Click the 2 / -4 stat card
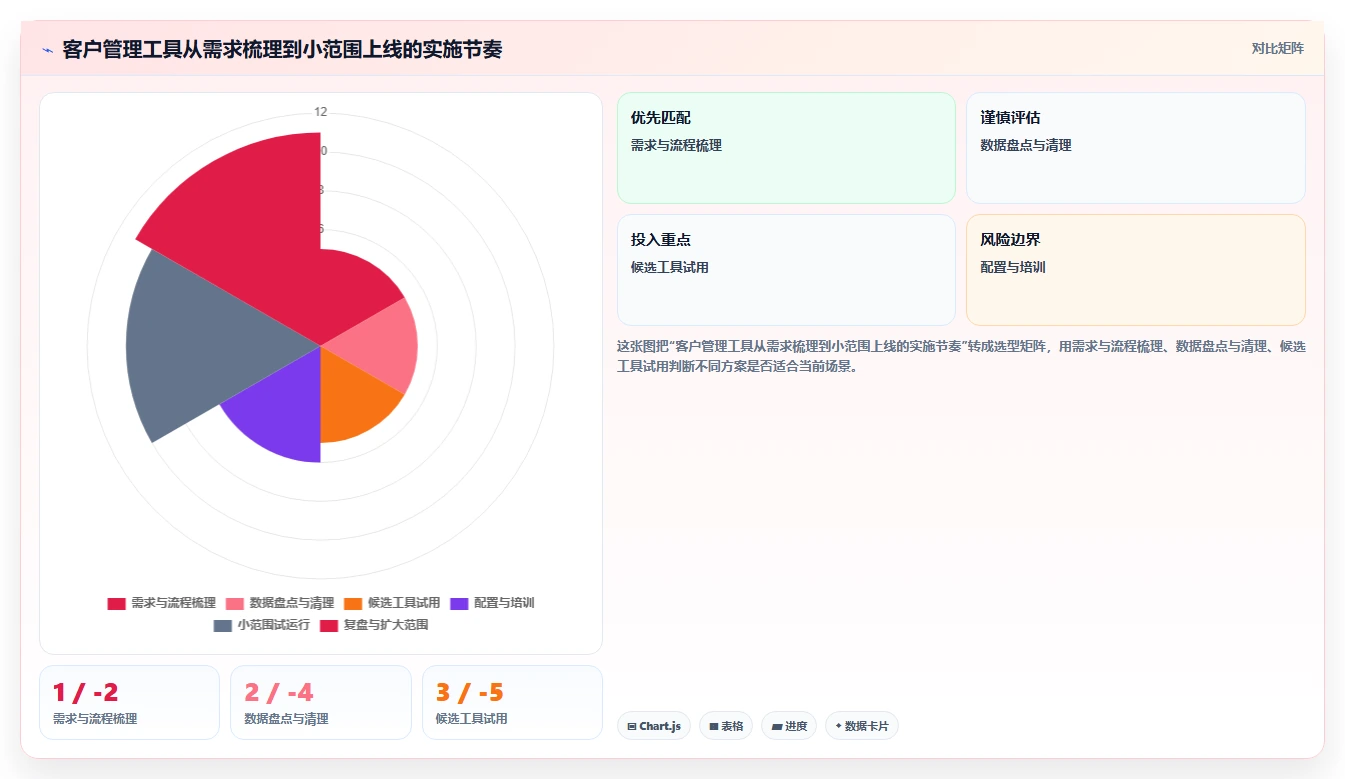 point(321,702)
